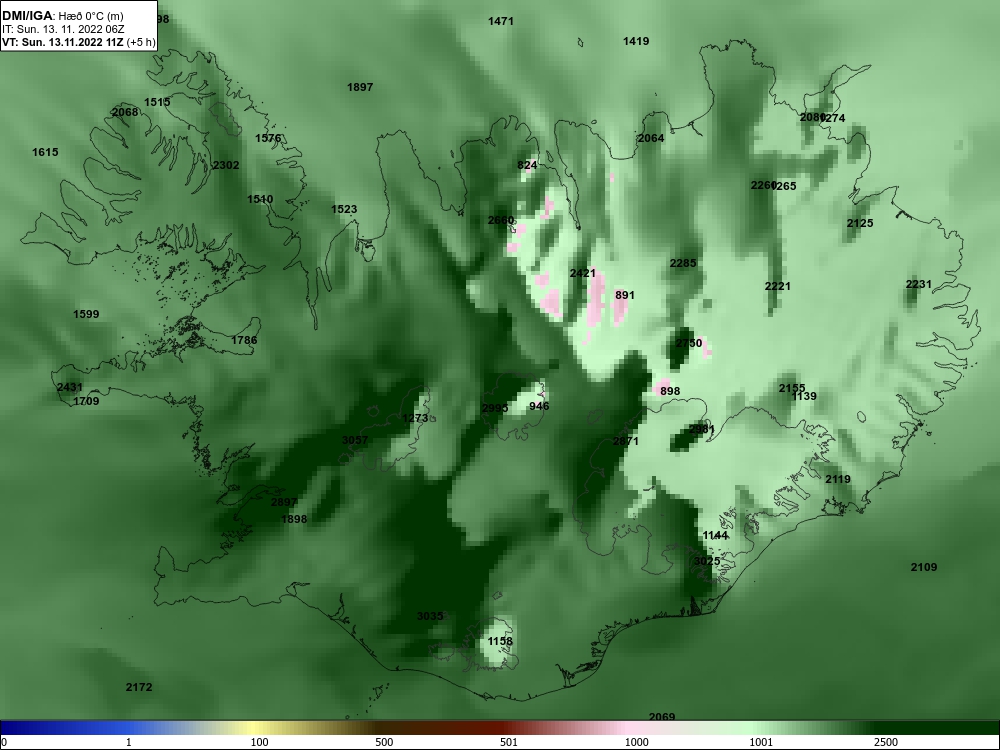Screen dimensions: 1000x750
Task: Click the map value 1709
Action: tap(86, 401)
